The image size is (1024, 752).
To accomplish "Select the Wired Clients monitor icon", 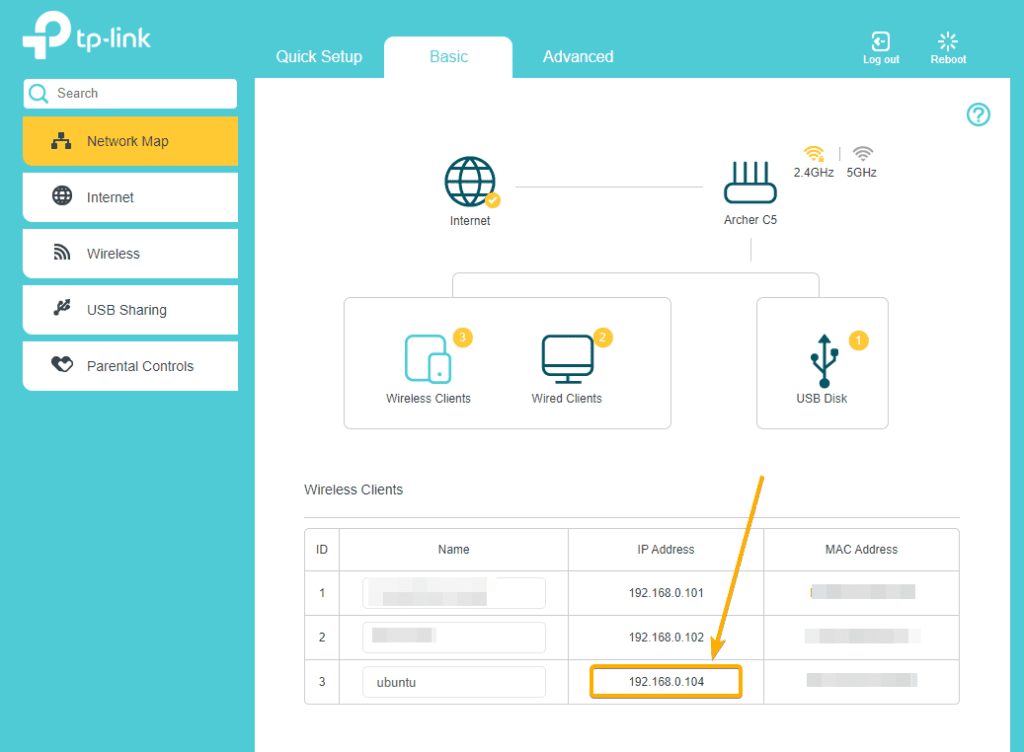I will coord(567,358).
